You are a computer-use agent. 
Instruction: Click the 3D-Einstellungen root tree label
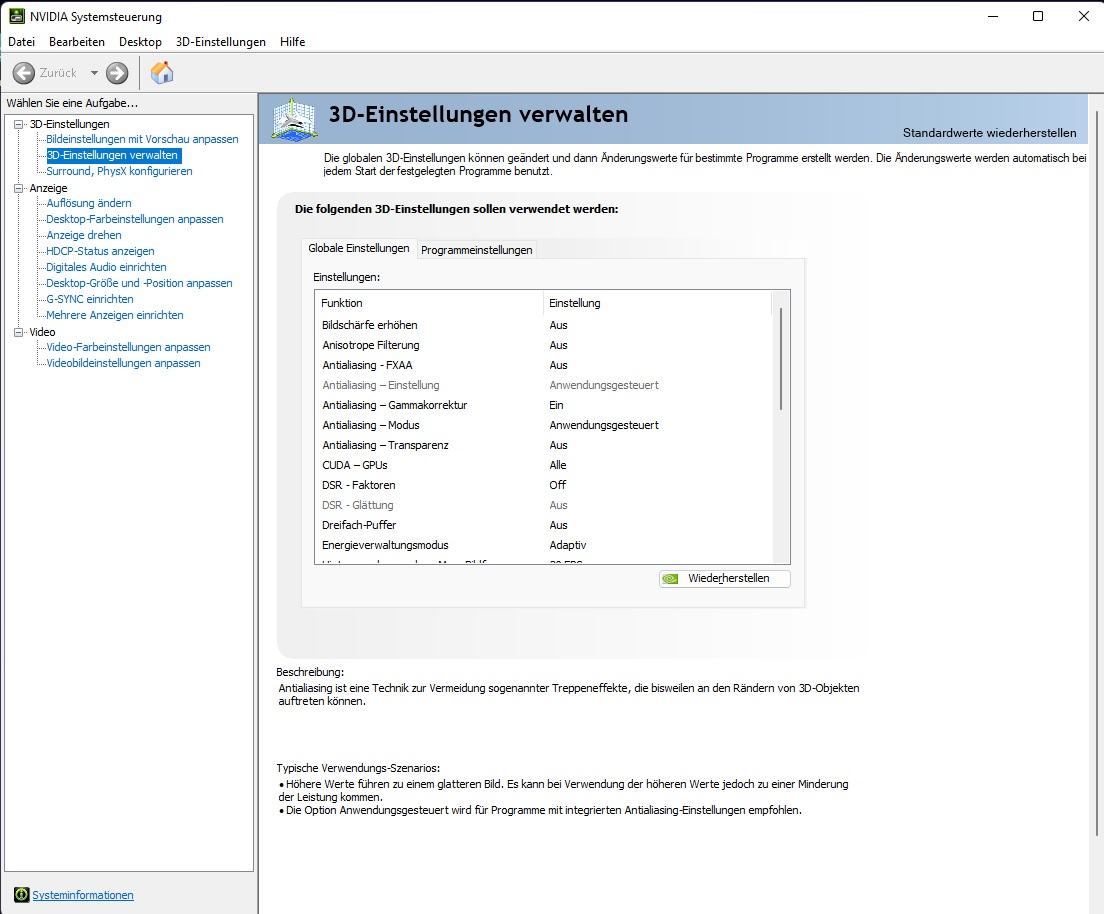[x=69, y=124]
